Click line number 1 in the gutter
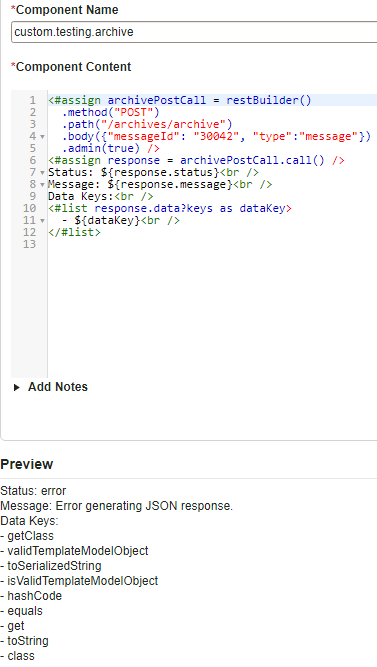The width and height of the screenshot is (377, 667). tap(32, 100)
